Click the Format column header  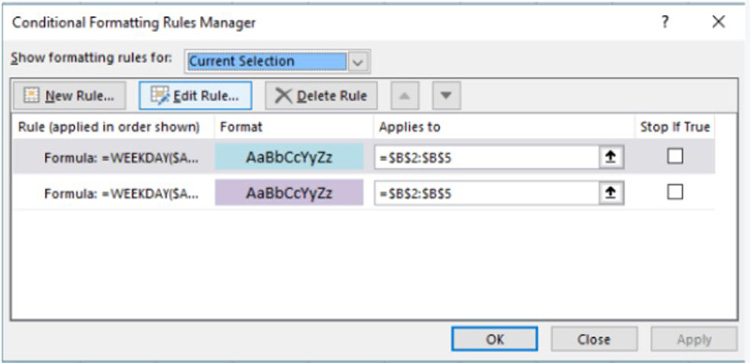pos(242,127)
